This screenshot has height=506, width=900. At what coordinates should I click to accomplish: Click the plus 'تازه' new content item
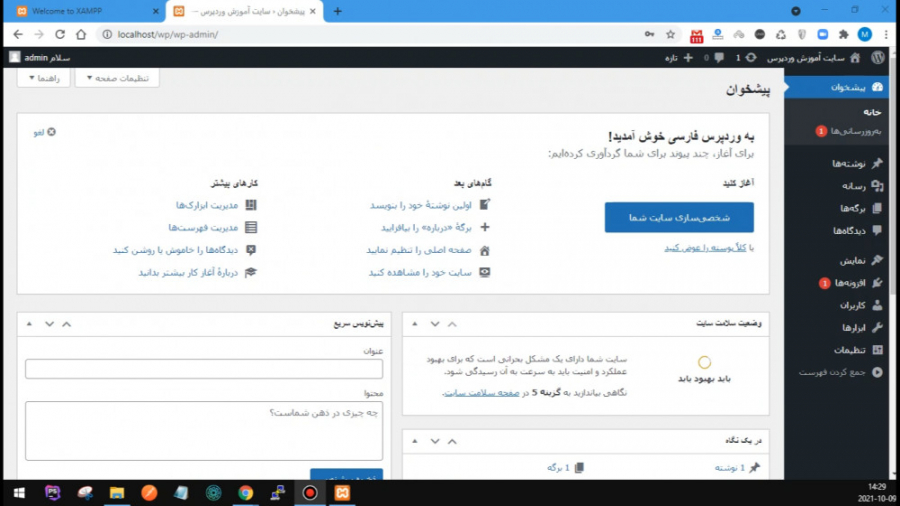679,57
